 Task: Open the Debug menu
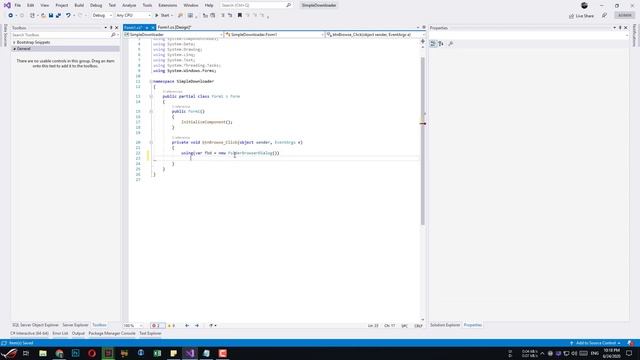pyautogui.click(x=96, y=5)
